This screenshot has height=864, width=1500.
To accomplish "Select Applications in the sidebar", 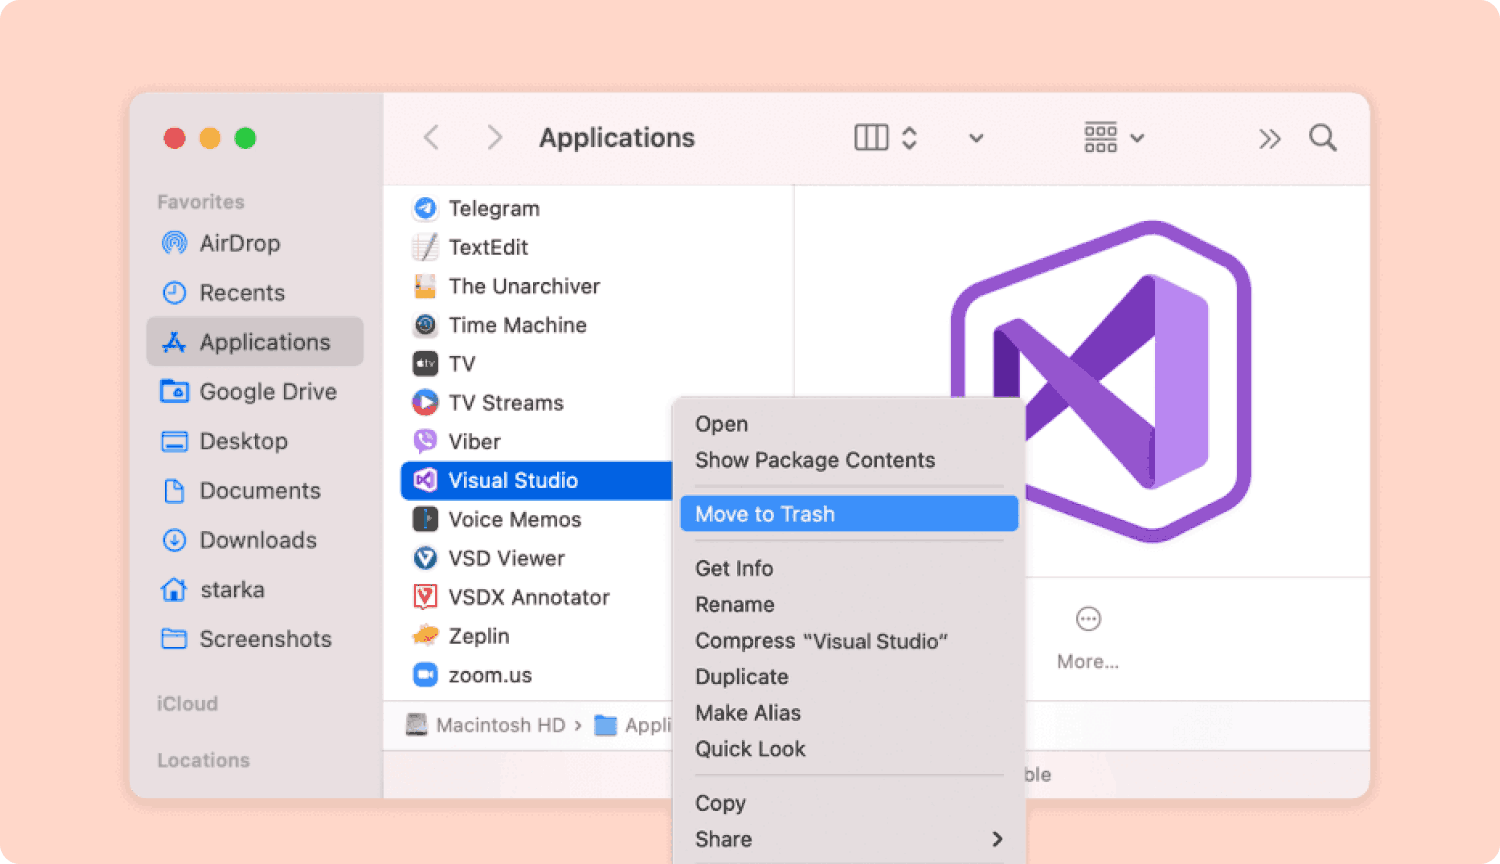I will tap(255, 342).
